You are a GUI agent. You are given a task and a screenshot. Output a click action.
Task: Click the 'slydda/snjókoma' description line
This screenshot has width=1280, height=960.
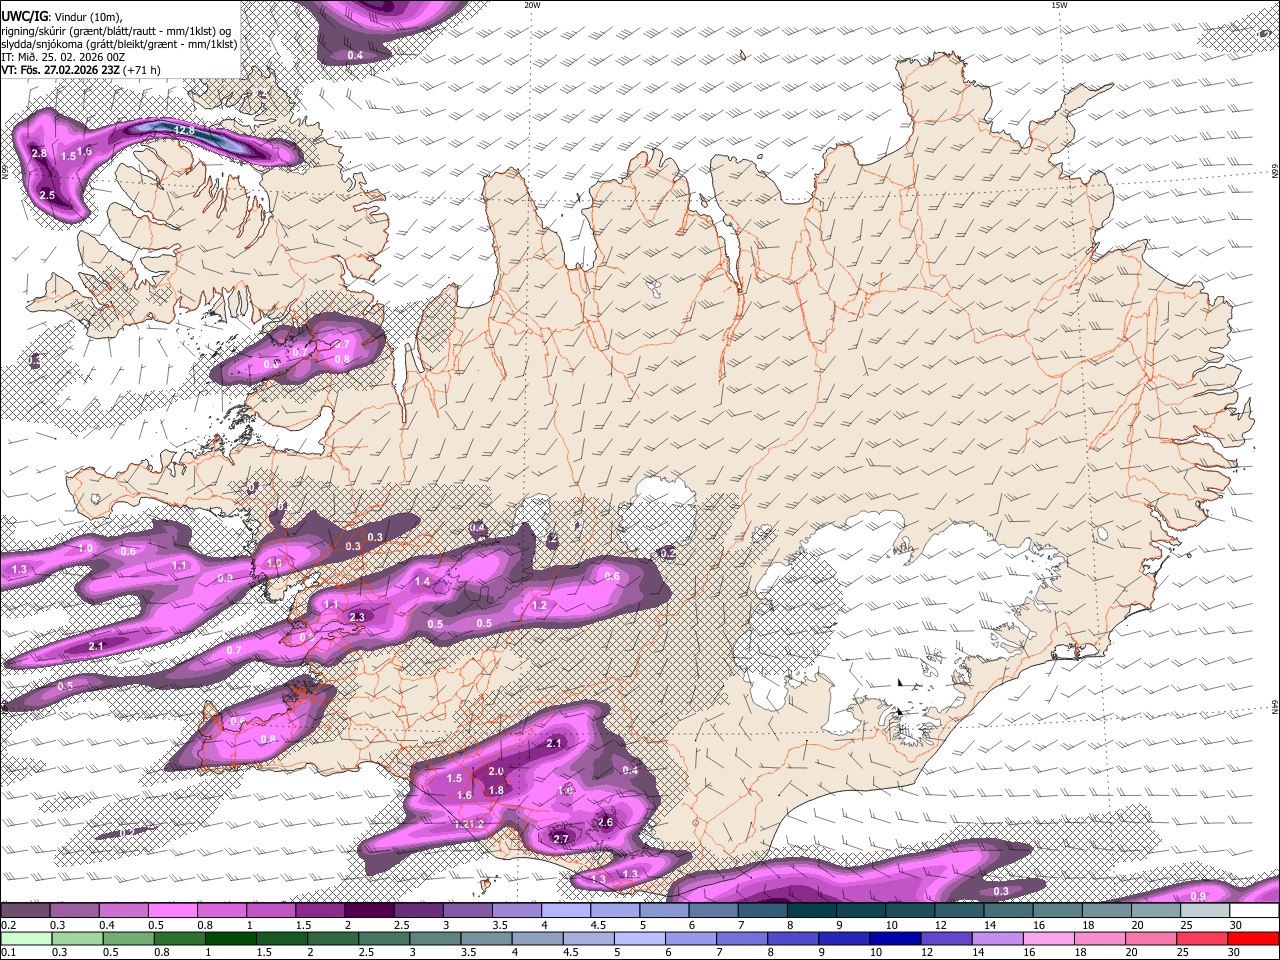[118, 44]
